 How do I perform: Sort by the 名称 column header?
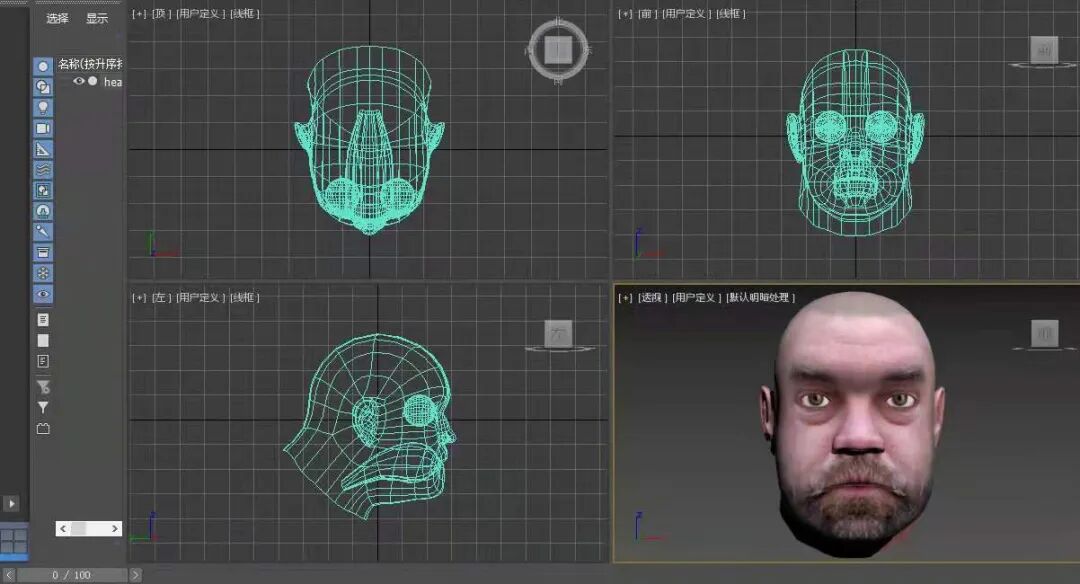click(90, 64)
